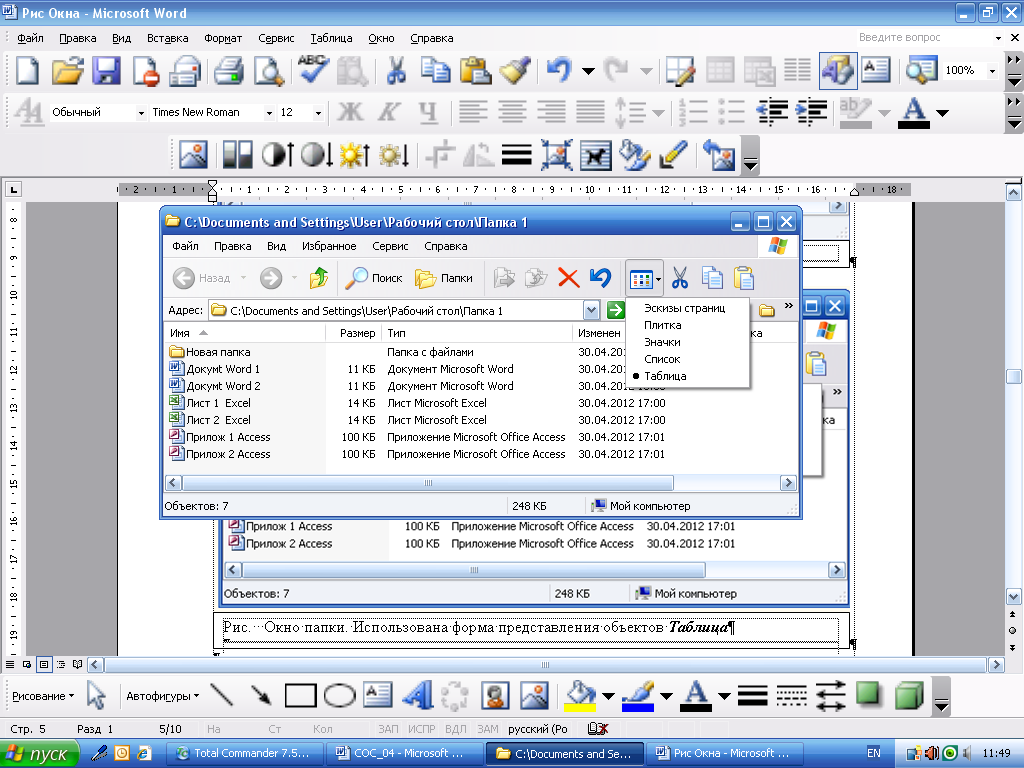Select the Crop tool on the picture toolbar

coord(441,155)
